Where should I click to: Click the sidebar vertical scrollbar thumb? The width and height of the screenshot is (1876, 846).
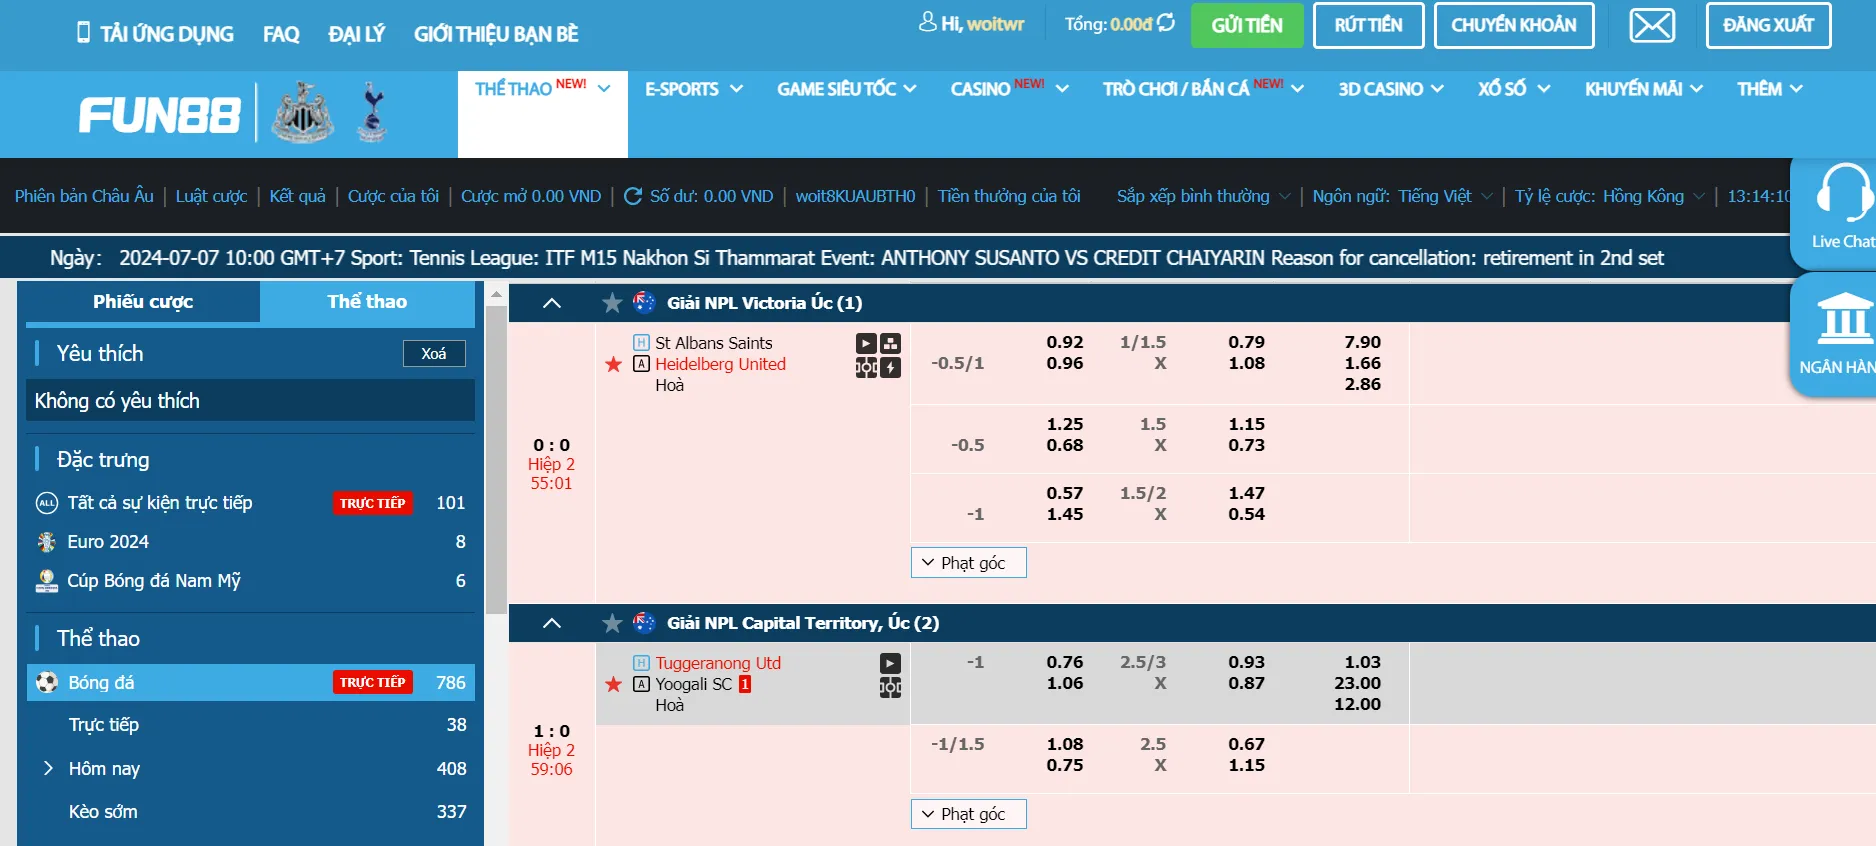pyautogui.click(x=495, y=460)
